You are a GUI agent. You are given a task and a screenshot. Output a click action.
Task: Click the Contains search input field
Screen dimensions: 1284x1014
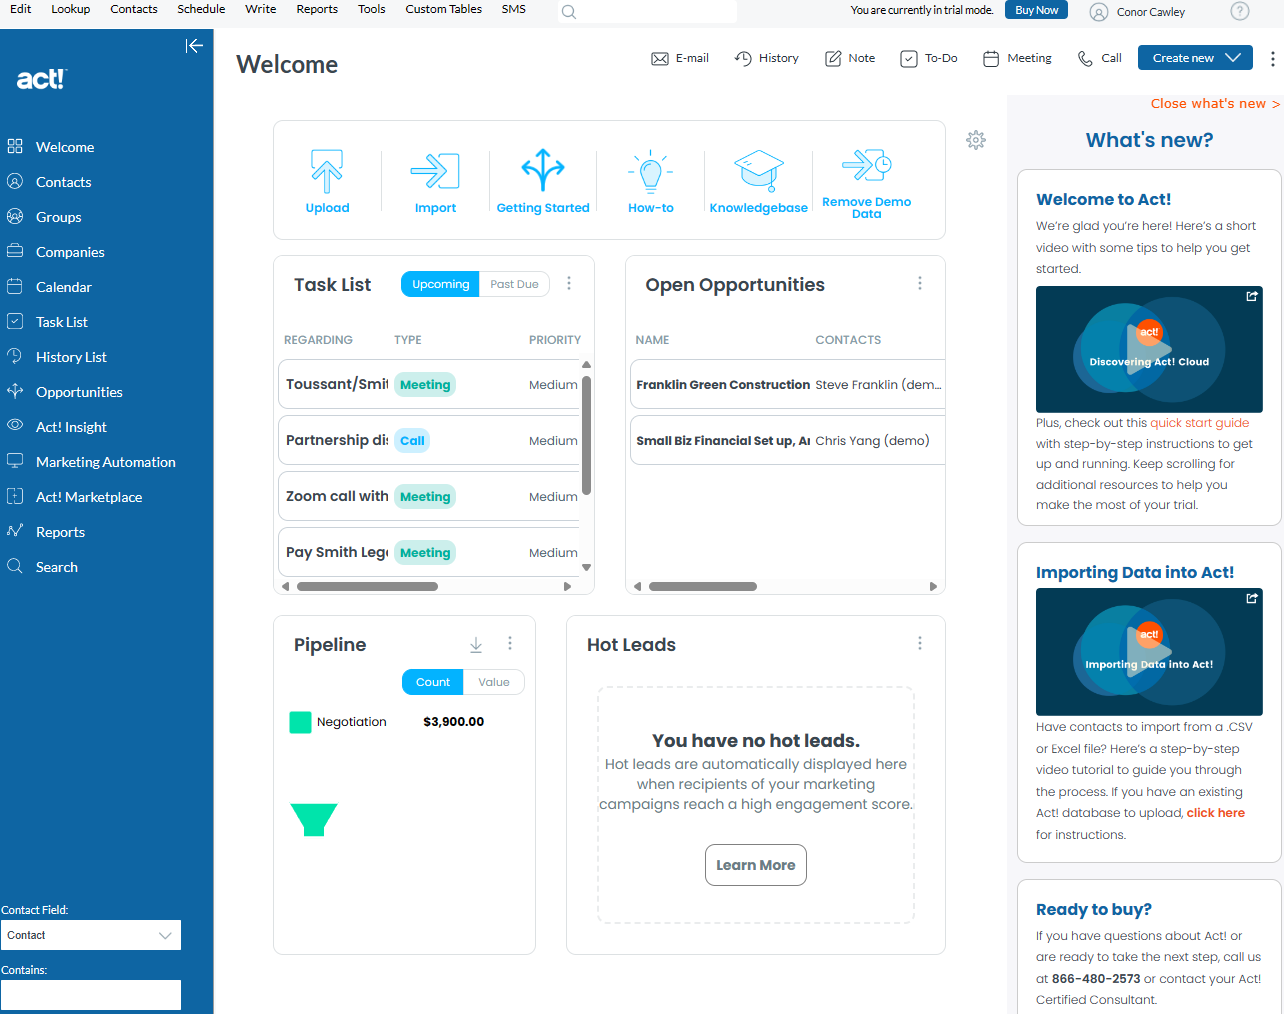pyautogui.click(x=91, y=995)
